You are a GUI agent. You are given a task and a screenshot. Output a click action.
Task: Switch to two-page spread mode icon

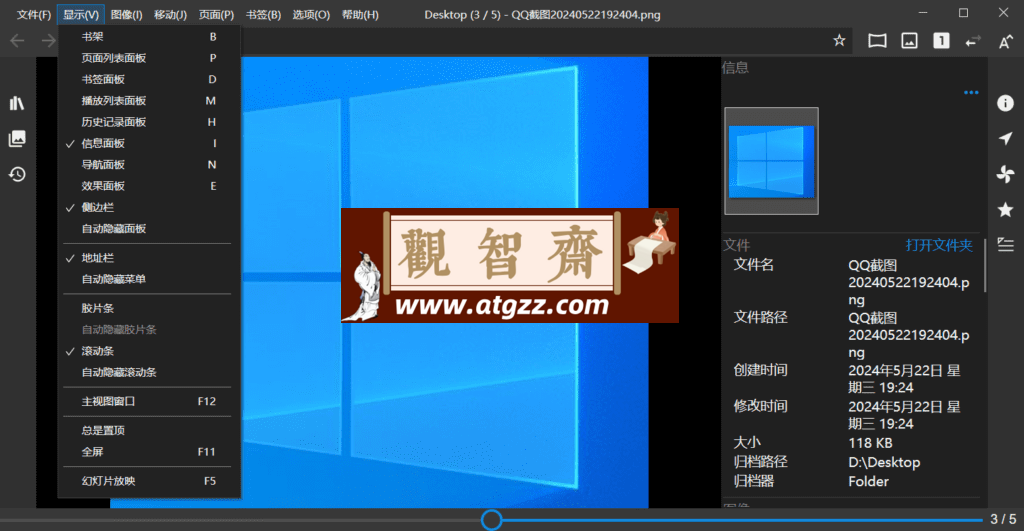click(877, 41)
